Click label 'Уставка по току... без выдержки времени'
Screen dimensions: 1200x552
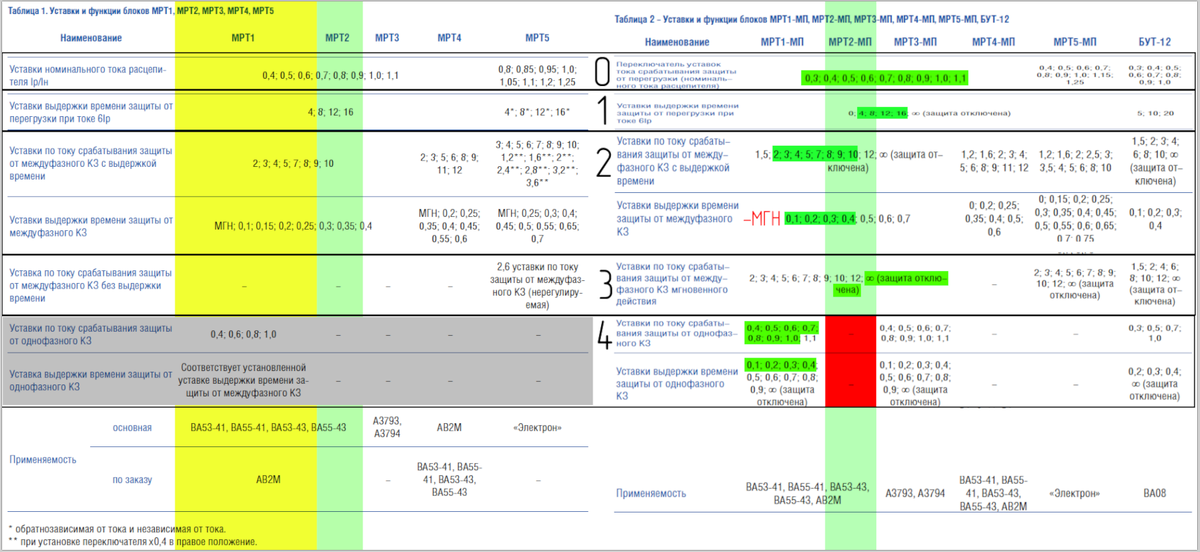tap(90, 285)
